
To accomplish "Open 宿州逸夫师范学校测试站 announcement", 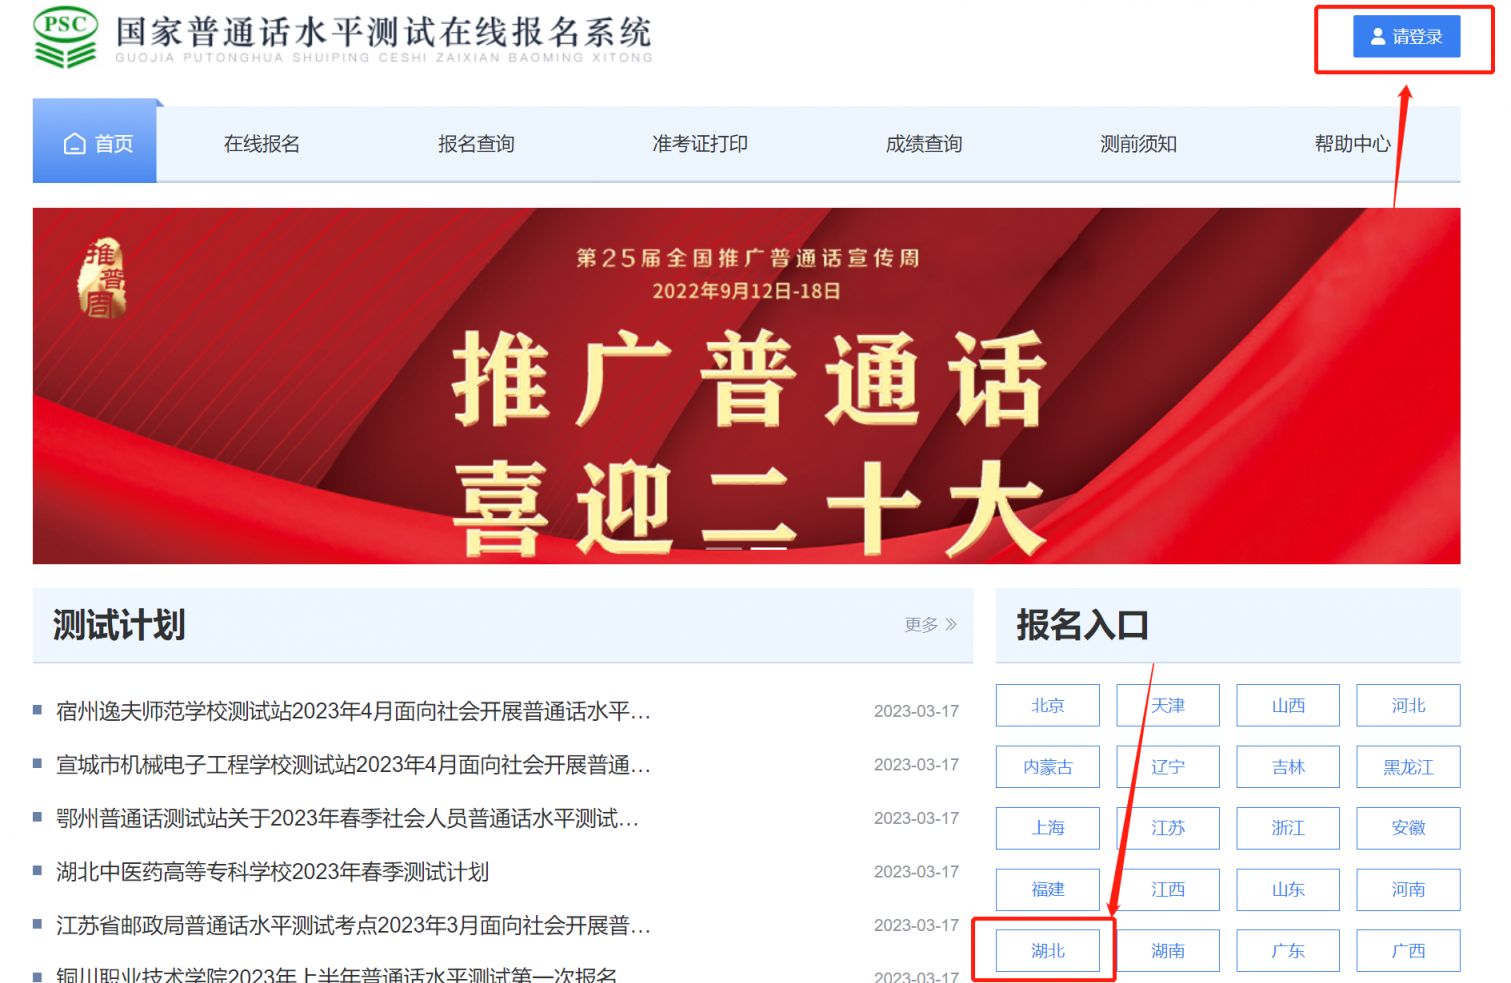I will (x=353, y=711).
